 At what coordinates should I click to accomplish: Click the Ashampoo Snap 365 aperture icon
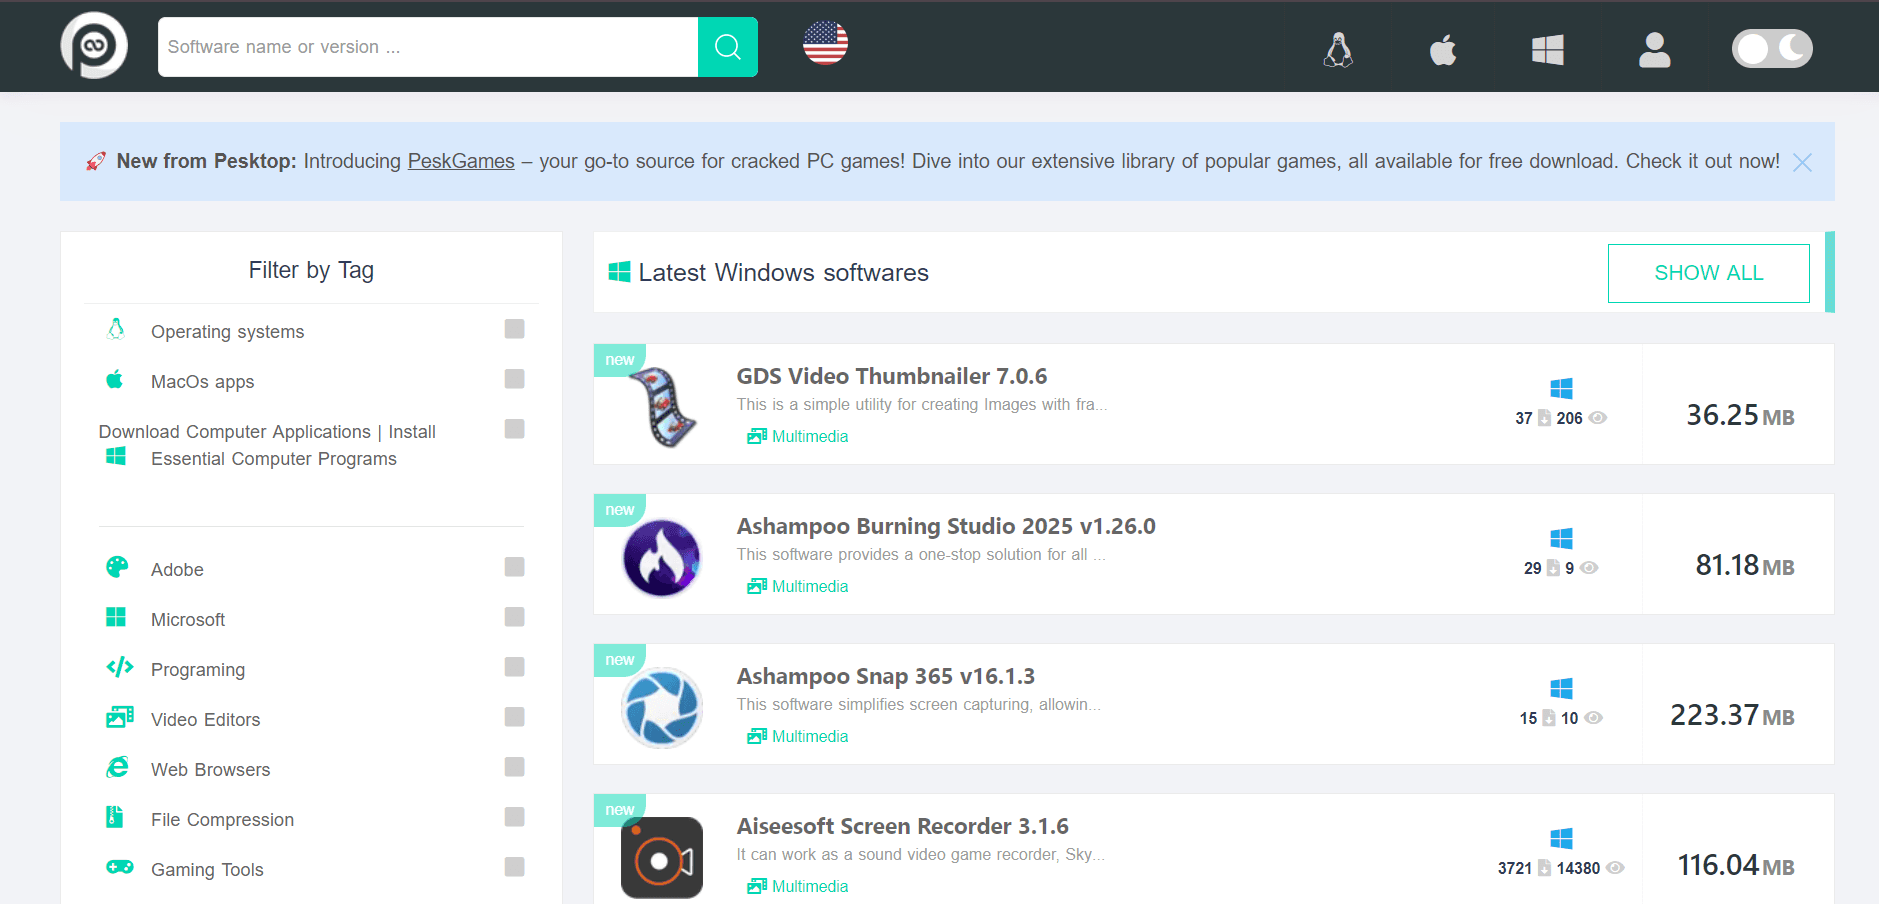661,708
